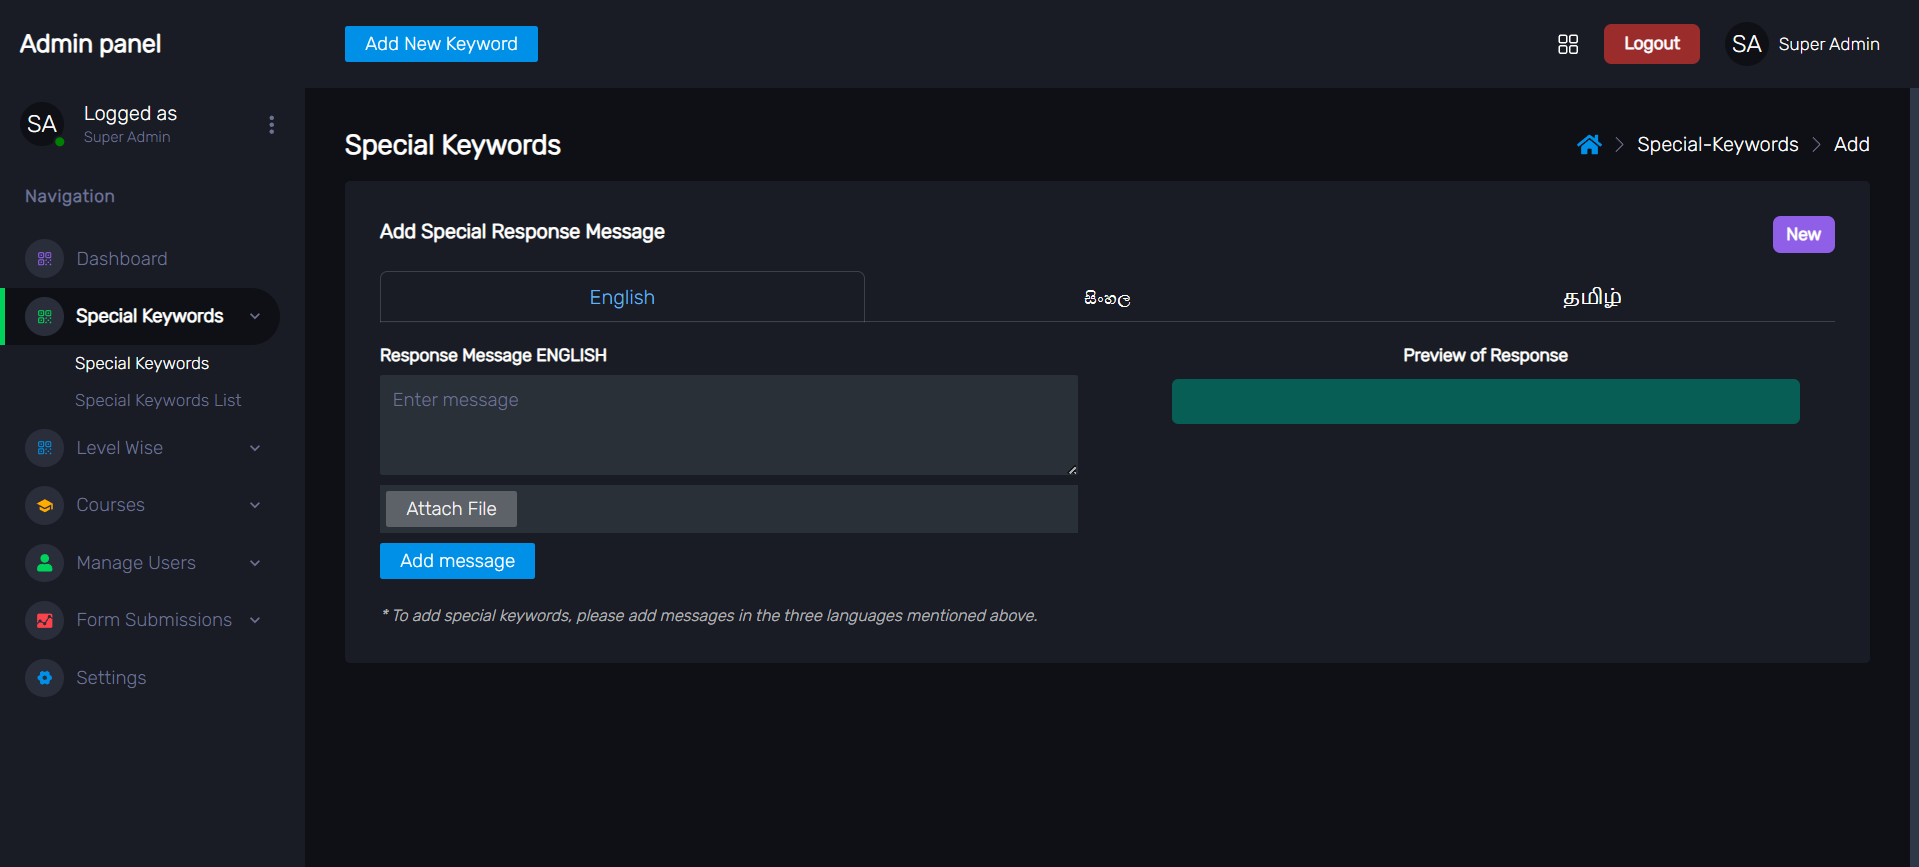Screen dimensions: 1919x867
Task: Click the Level Wise sidebar icon
Action: pyautogui.click(x=45, y=448)
